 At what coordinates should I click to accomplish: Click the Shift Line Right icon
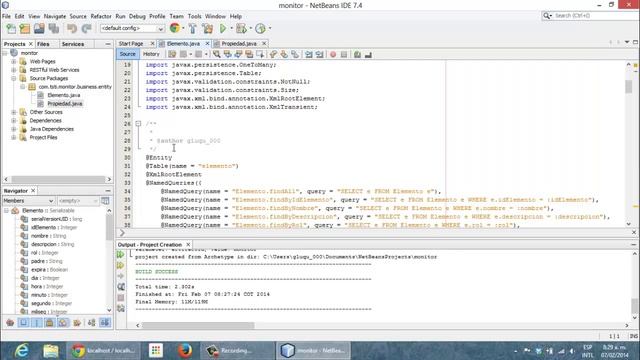[x=320, y=54]
